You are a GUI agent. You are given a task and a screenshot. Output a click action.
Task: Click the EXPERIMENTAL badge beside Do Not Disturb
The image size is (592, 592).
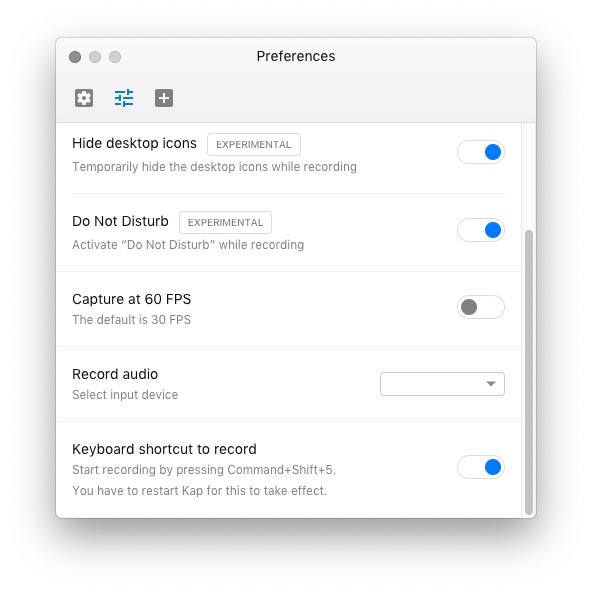[x=225, y=222]
